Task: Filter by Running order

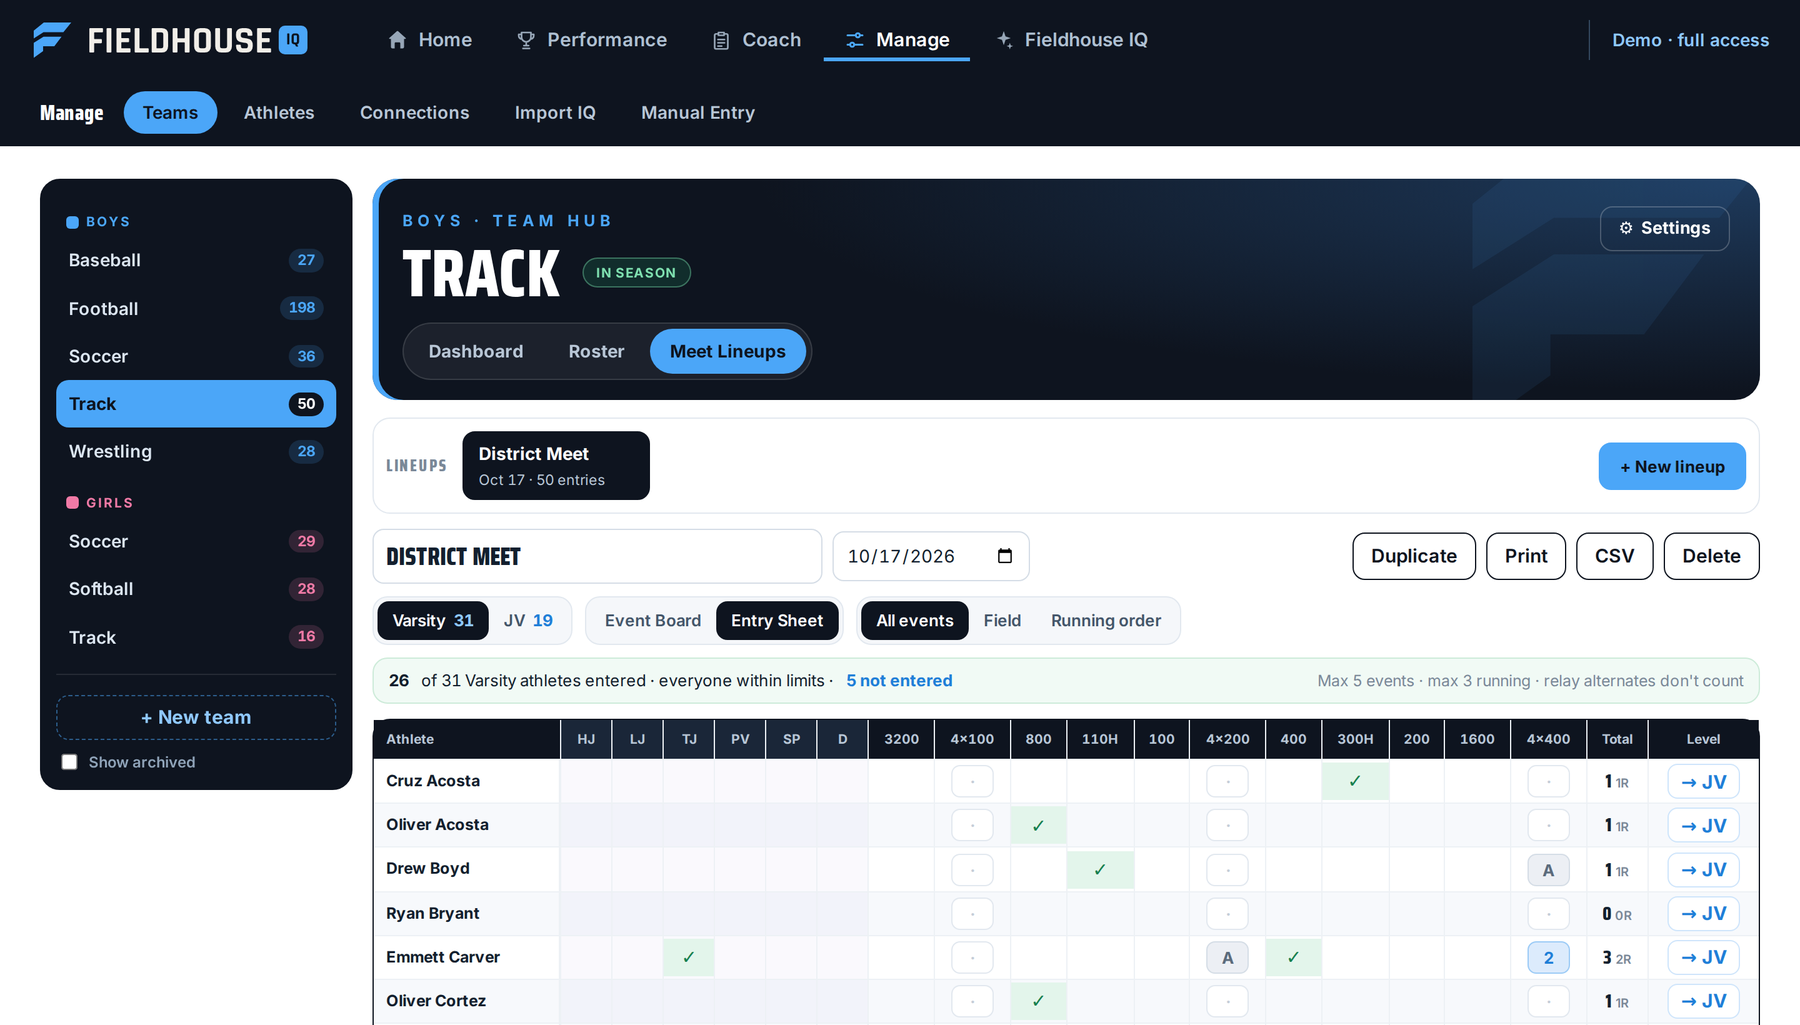Action: [1106, 621]
